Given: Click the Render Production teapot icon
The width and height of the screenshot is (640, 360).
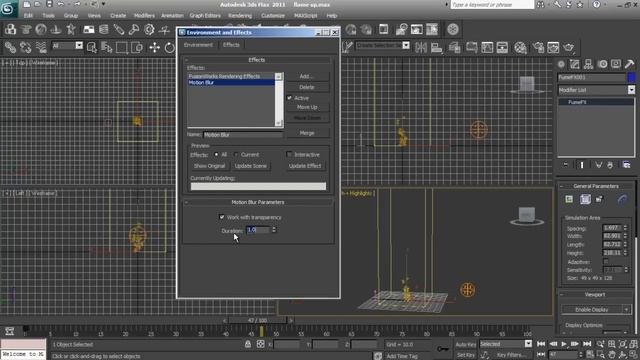Looking at the screenshot, I should point(569,47).
